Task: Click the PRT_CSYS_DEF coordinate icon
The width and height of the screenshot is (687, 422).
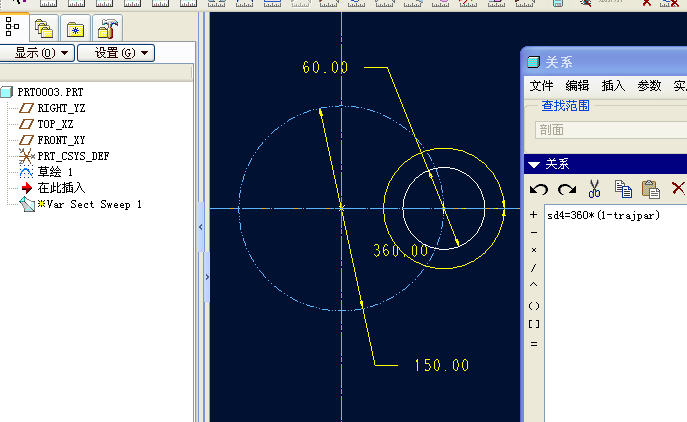Action: 26,156
